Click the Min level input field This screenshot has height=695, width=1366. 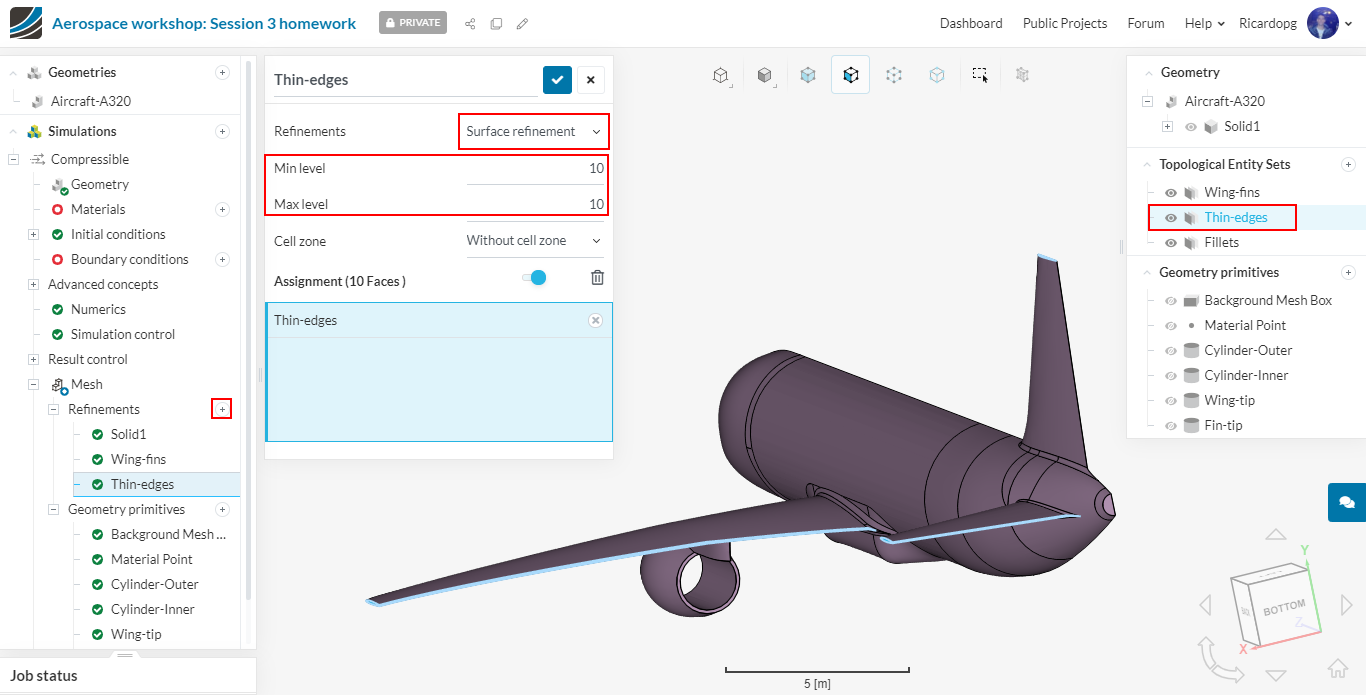click(x=535, y=169)
